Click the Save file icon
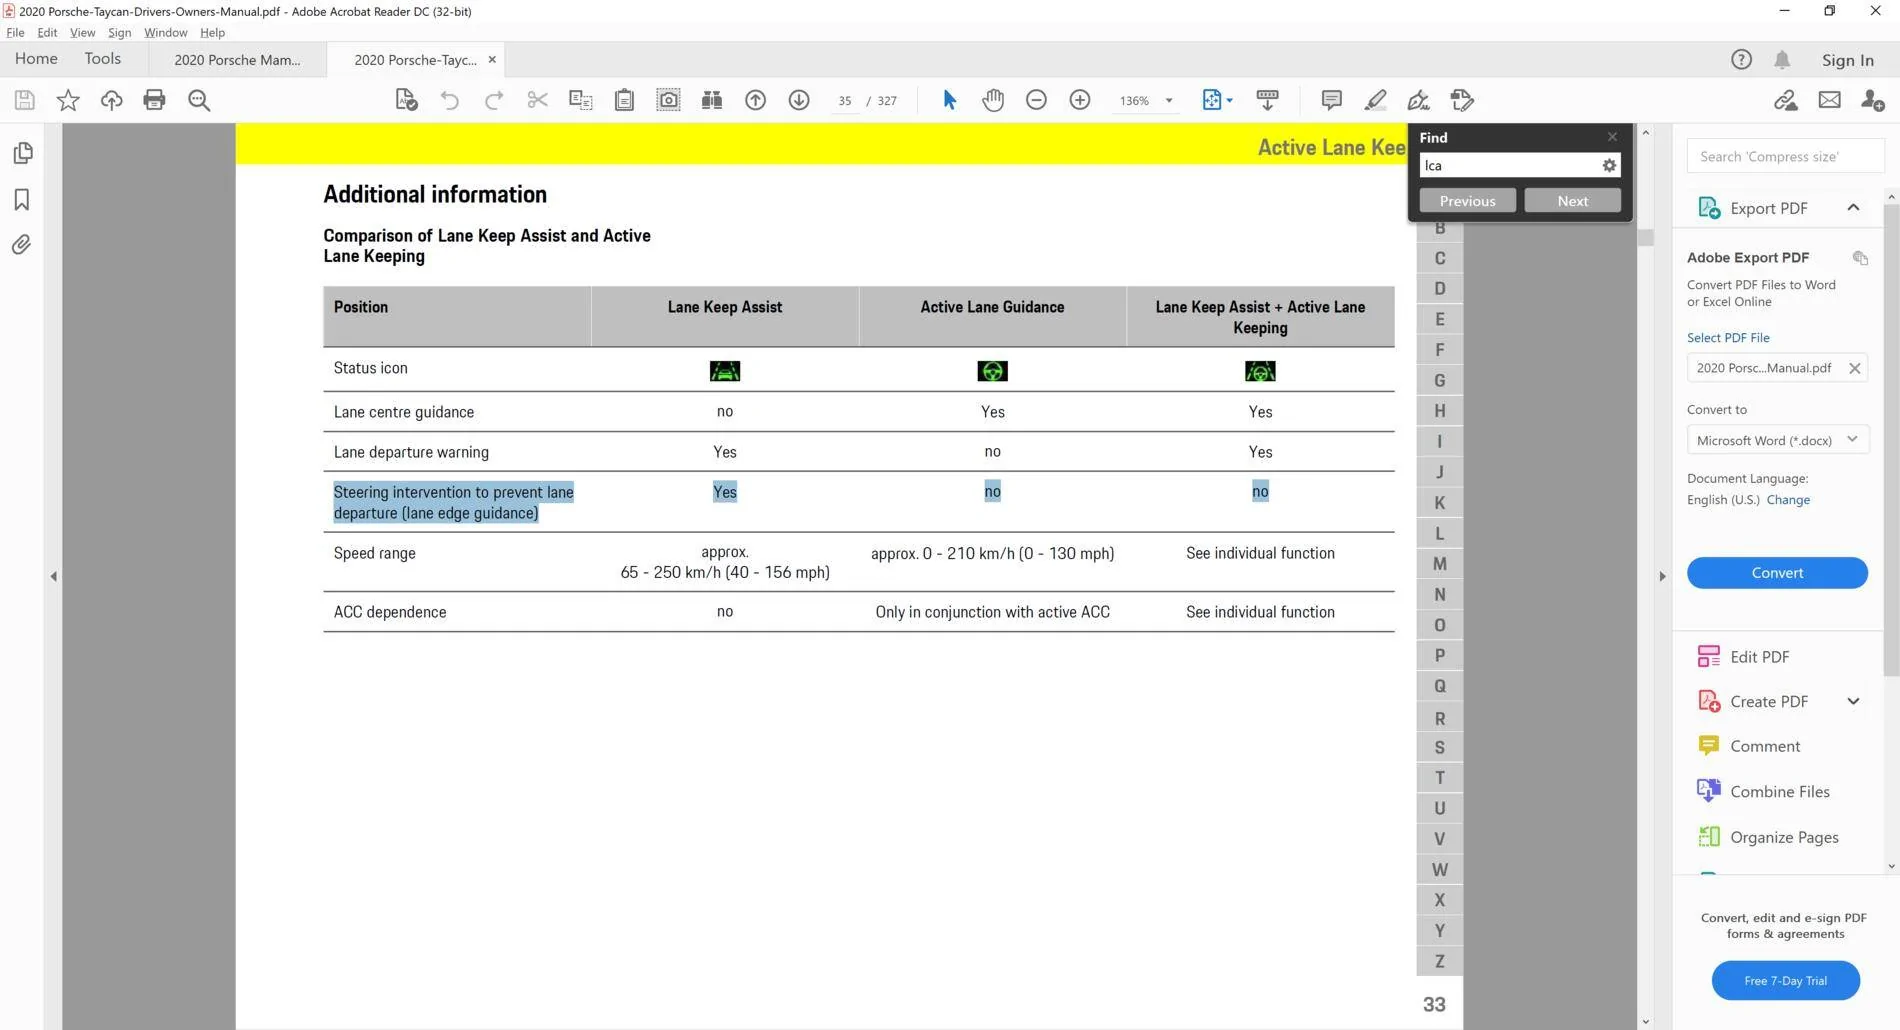1900x1030 pixels. [25, 100]
